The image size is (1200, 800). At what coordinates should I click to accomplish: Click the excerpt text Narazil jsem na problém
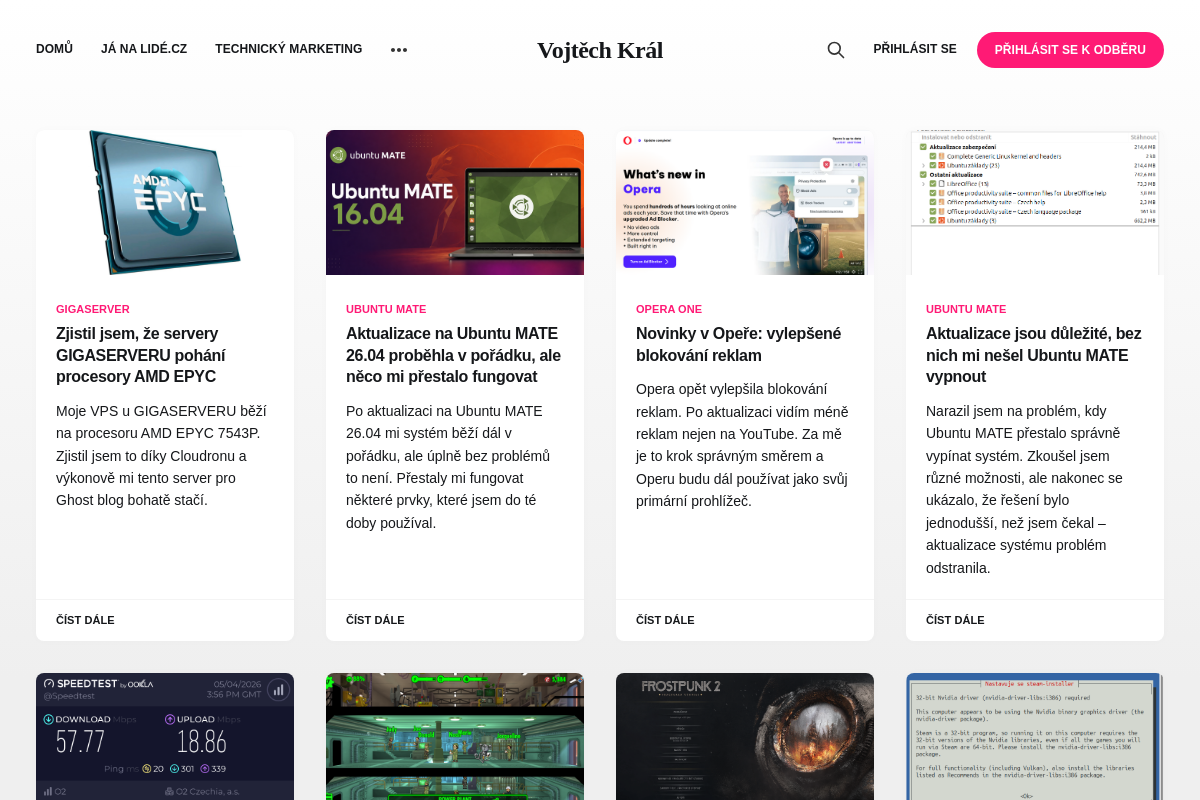coord(1026,489)
